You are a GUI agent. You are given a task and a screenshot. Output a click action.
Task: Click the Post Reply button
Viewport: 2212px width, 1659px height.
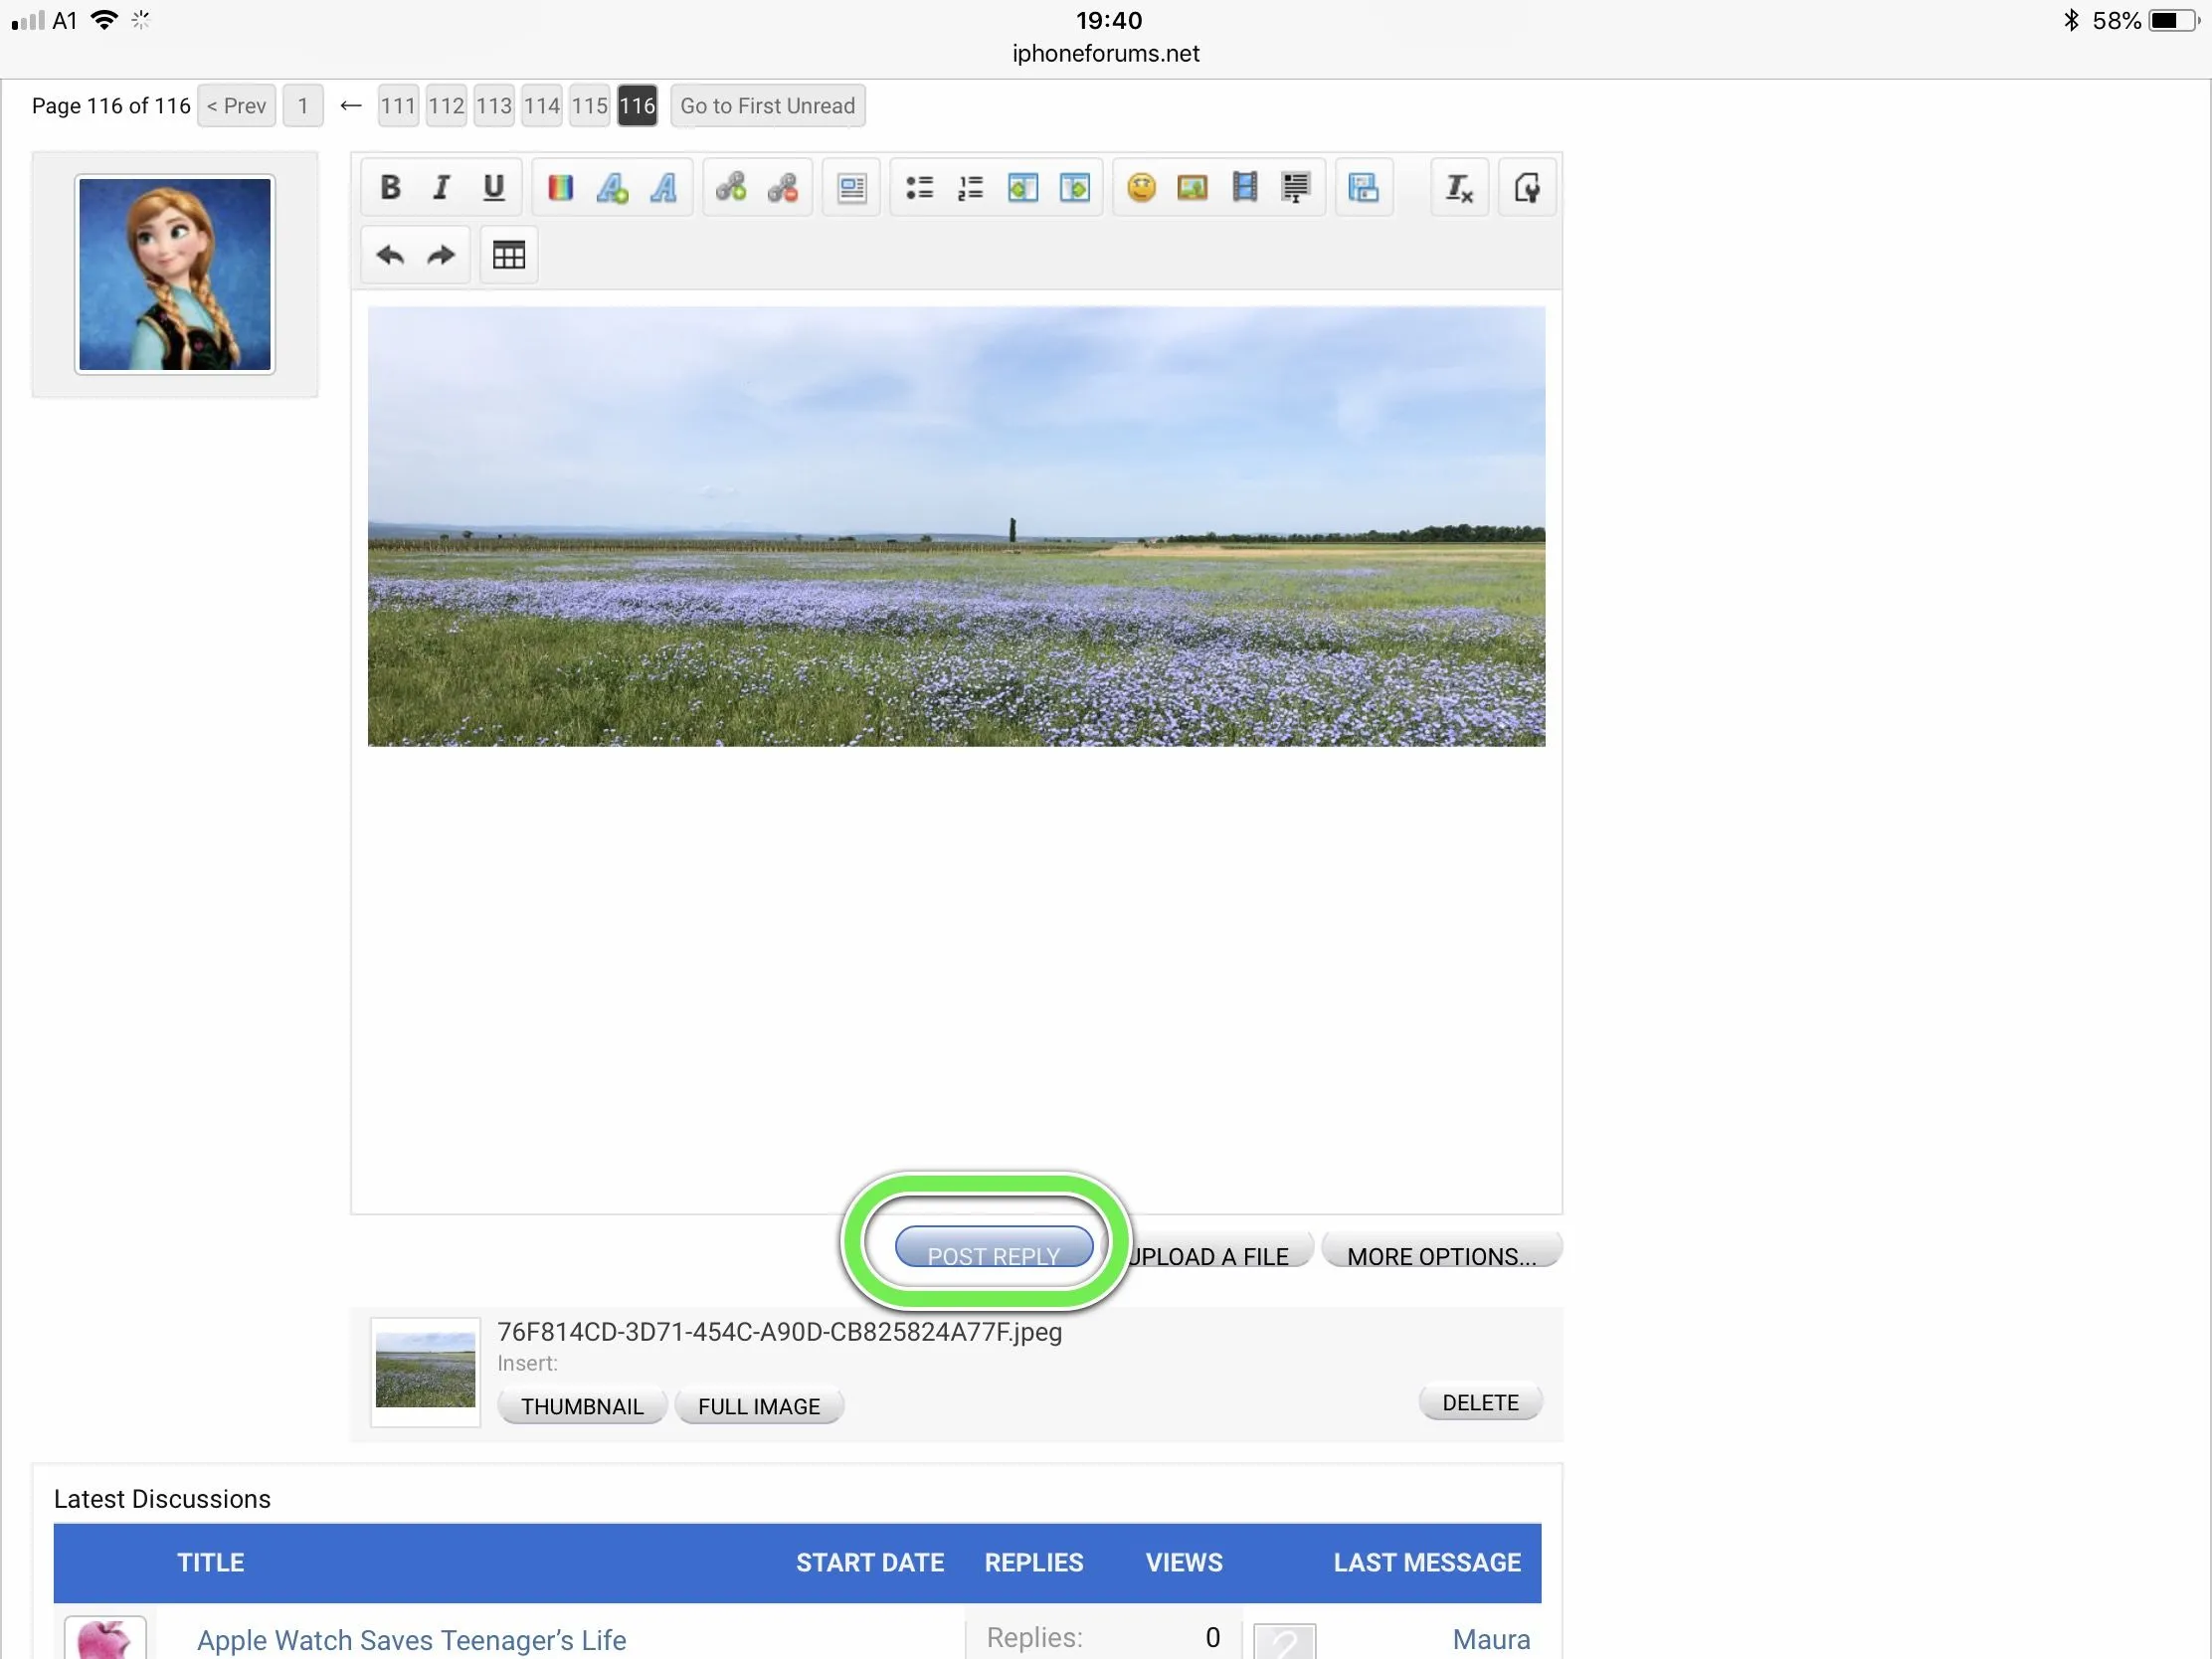pos(993,1248)
